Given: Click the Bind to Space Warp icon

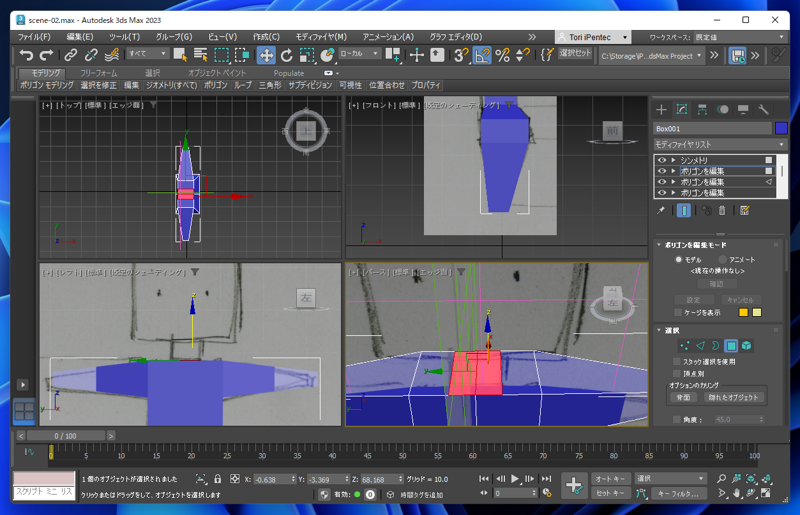Looking at the screenshot, I should [112, 55].
